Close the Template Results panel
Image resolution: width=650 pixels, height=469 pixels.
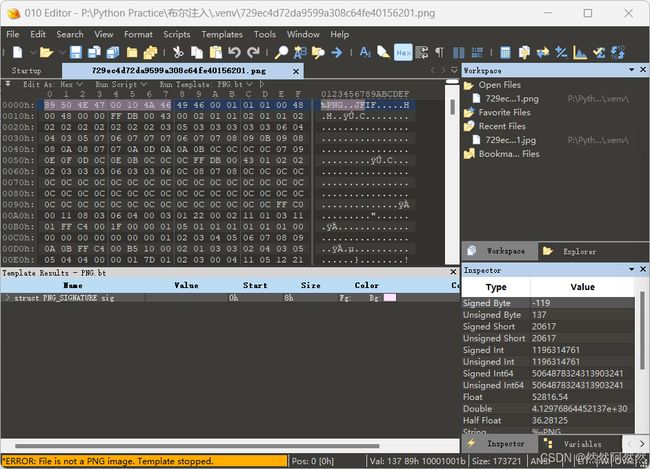[453, 272]
